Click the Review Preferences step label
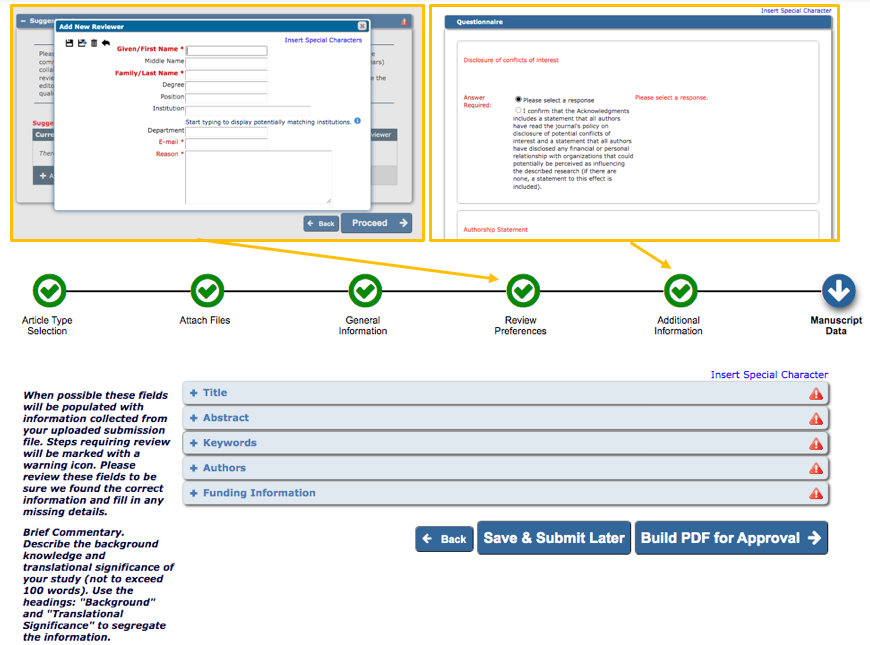This screenshot has height=645, width=870. click(x=520, y=325)
